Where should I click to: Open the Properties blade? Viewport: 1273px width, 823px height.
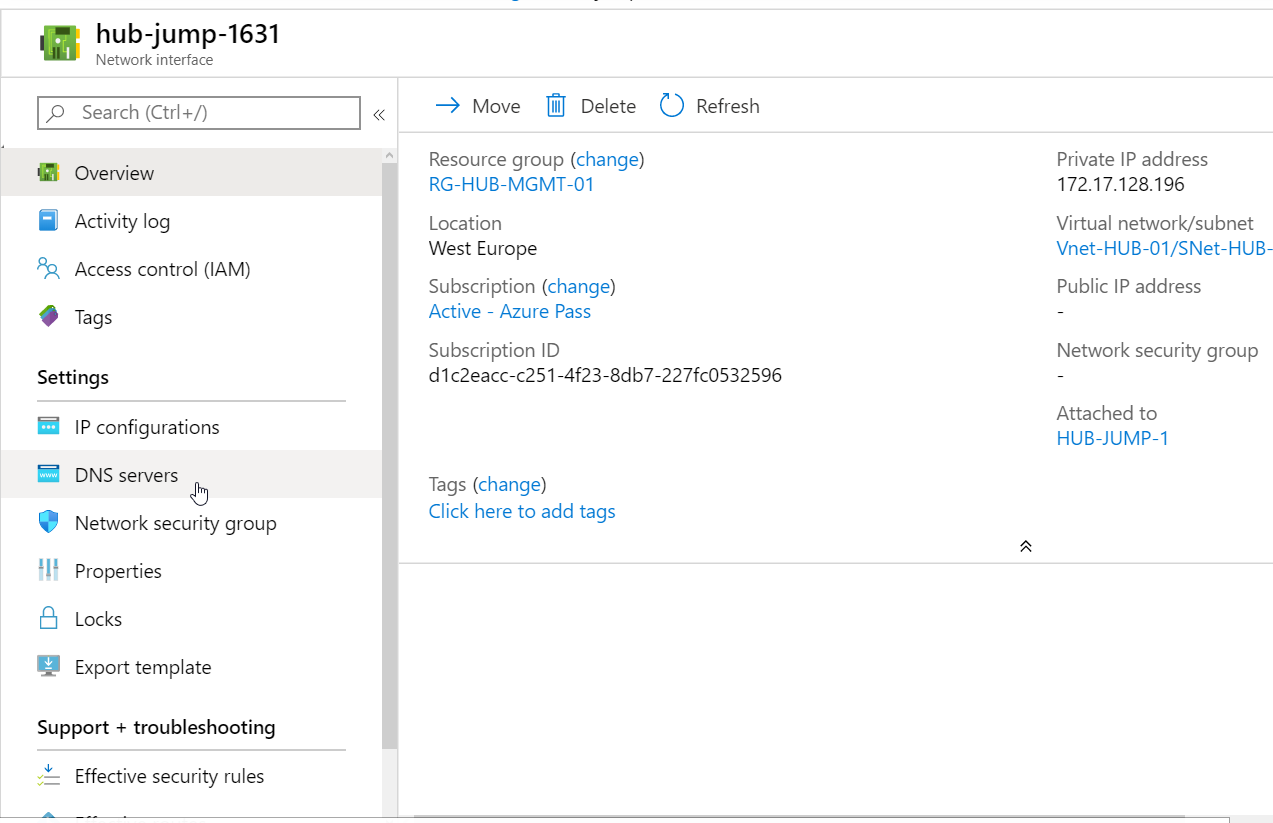click(191, 571)
